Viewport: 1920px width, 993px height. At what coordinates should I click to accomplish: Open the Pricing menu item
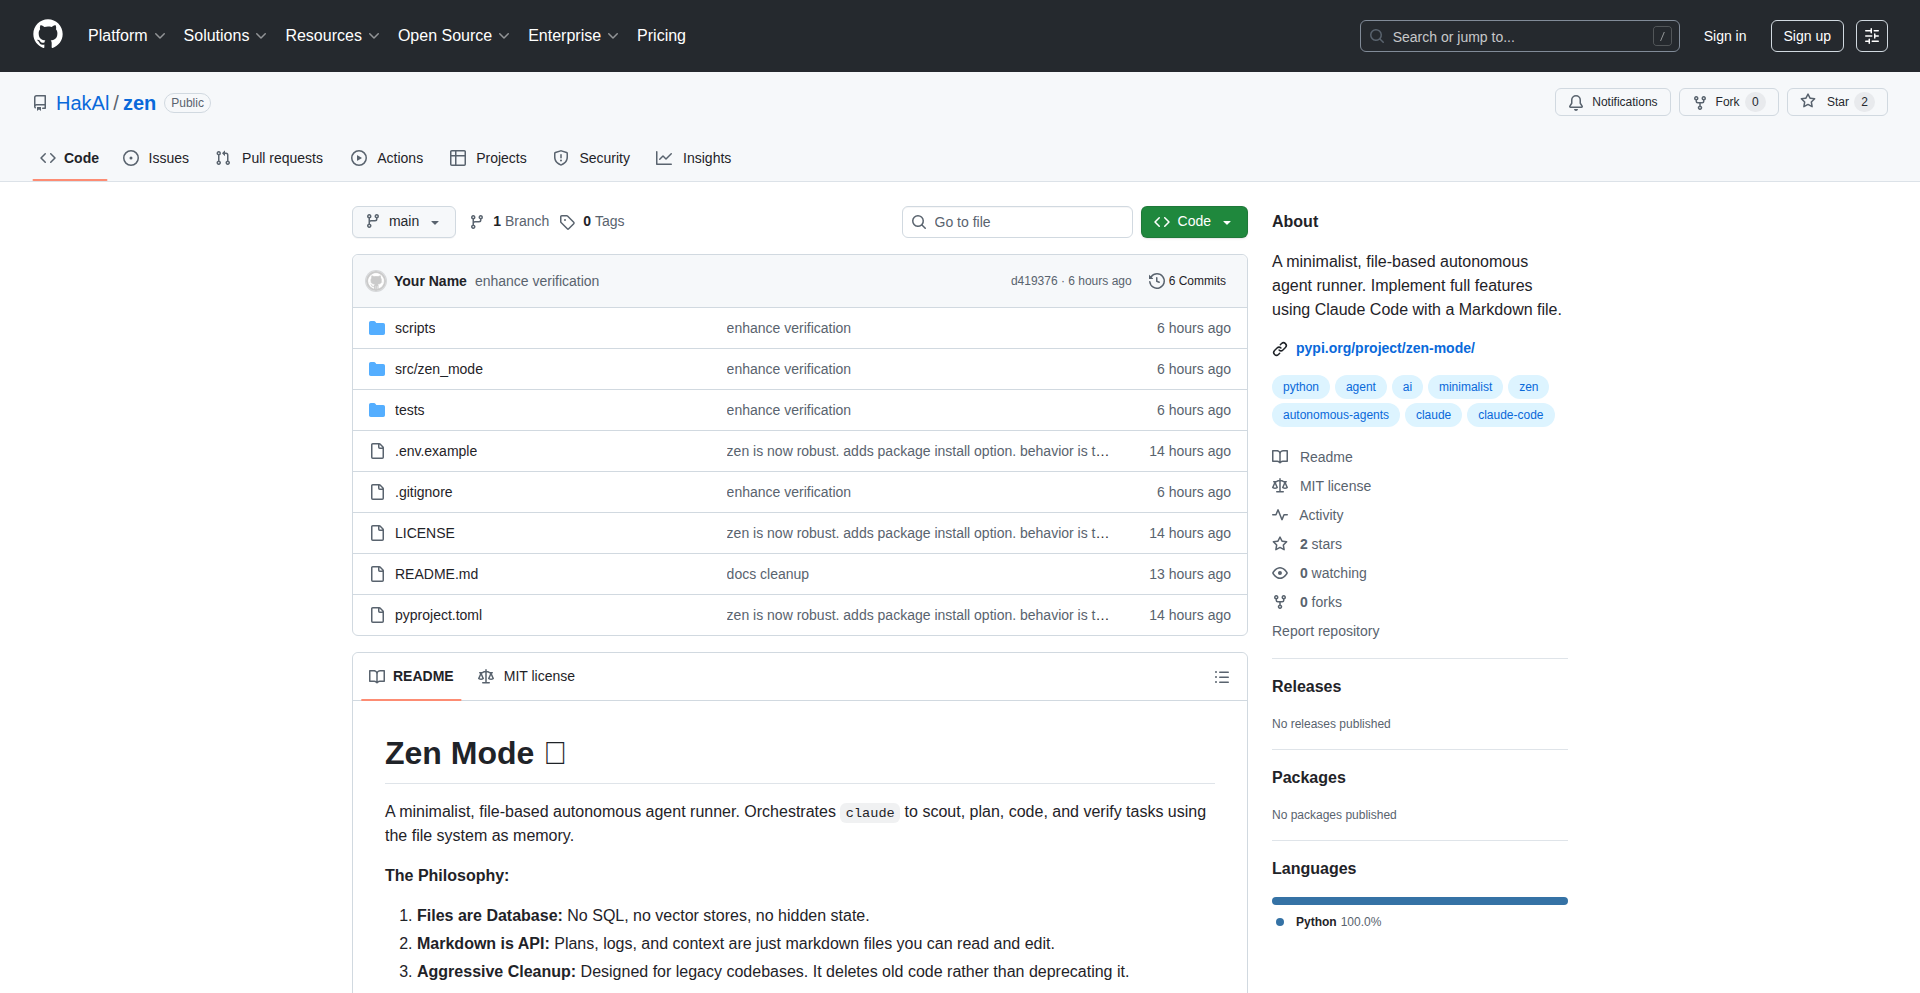pyautogui.click(x=661, y=36)
